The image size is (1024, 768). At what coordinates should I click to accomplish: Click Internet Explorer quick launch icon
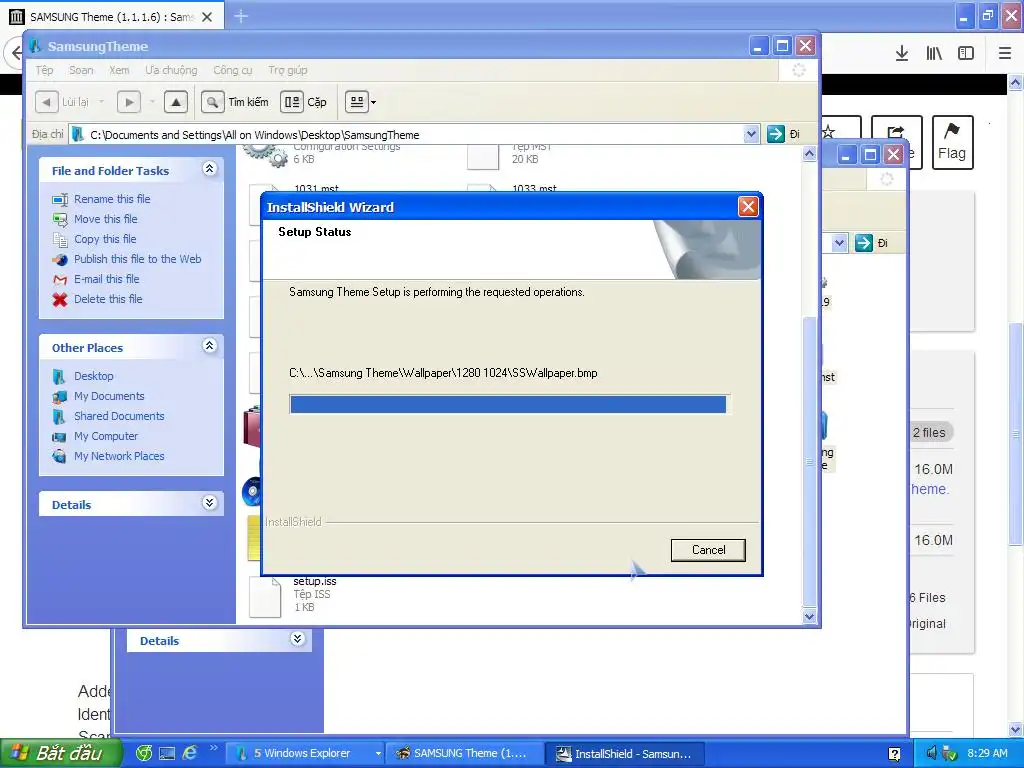(x=190, y=753)
